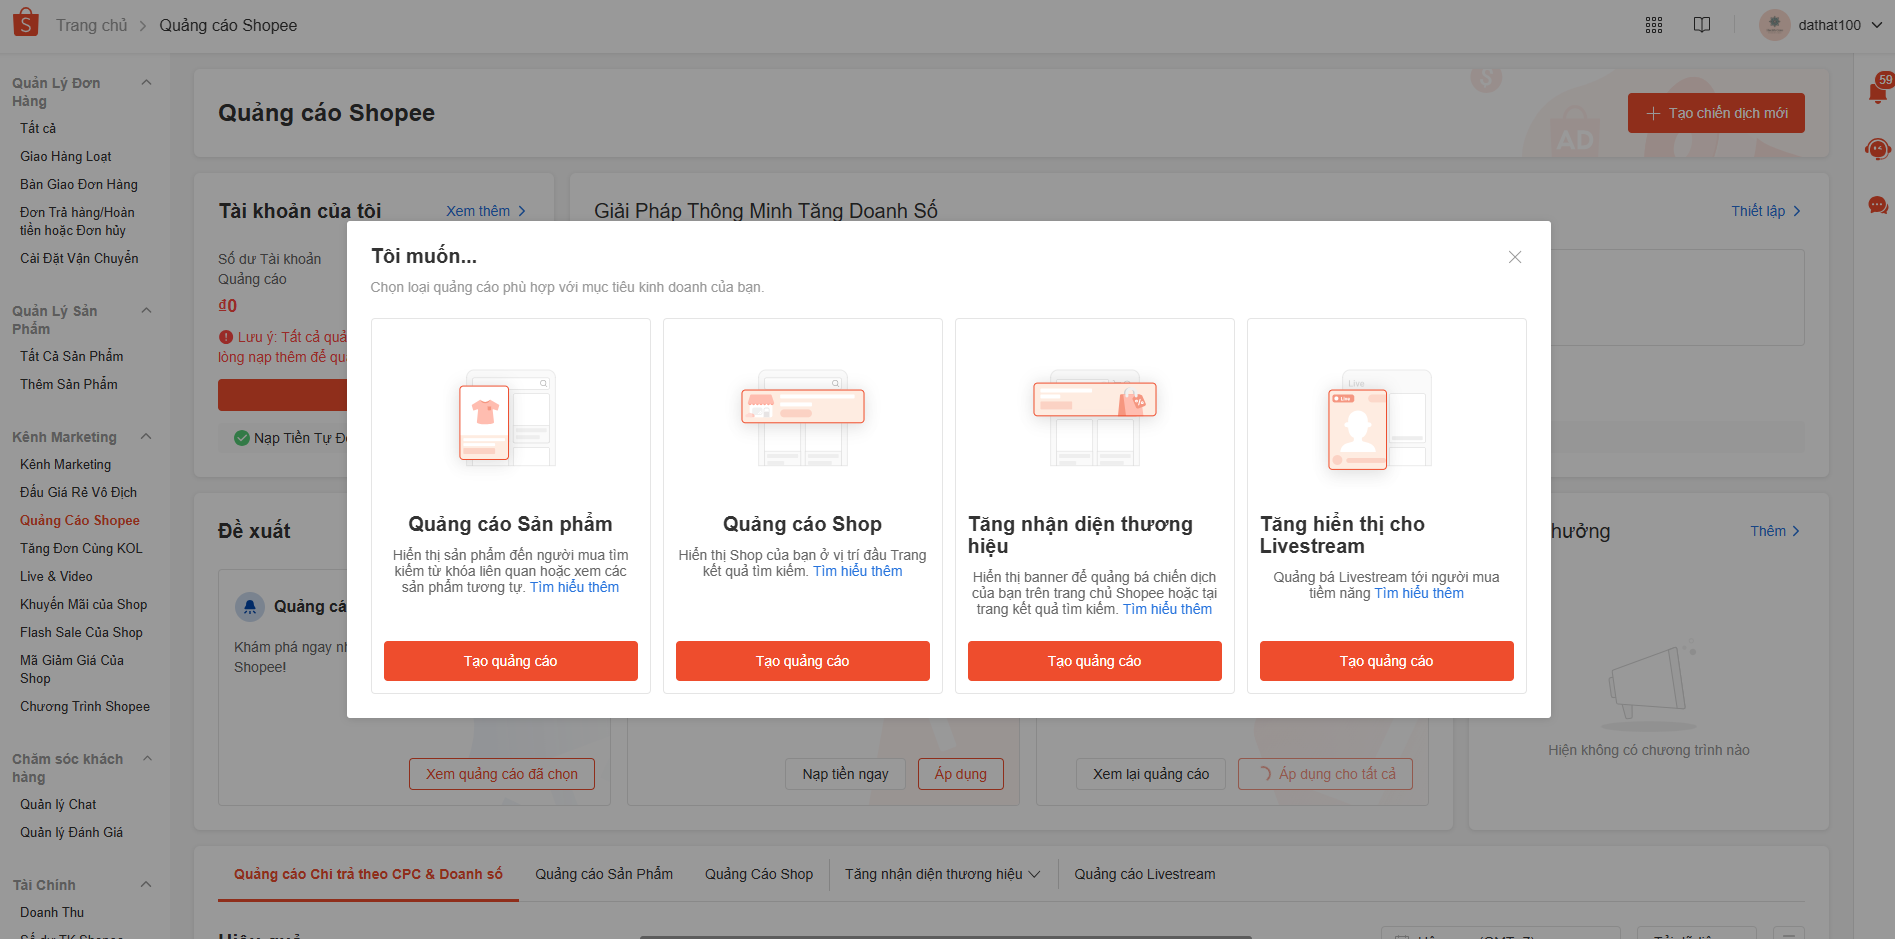Create ad under Quảng cáo Sản phẩm
The height and width of the screenshot is (939, 1895).
(510, 661)
